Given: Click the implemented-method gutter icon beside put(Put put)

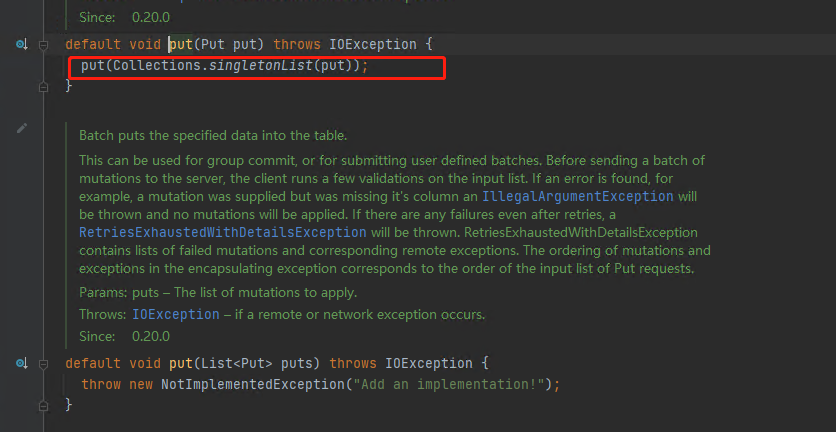Looking at the screenshot, I should pyautogui.click(x=21, y=44).
